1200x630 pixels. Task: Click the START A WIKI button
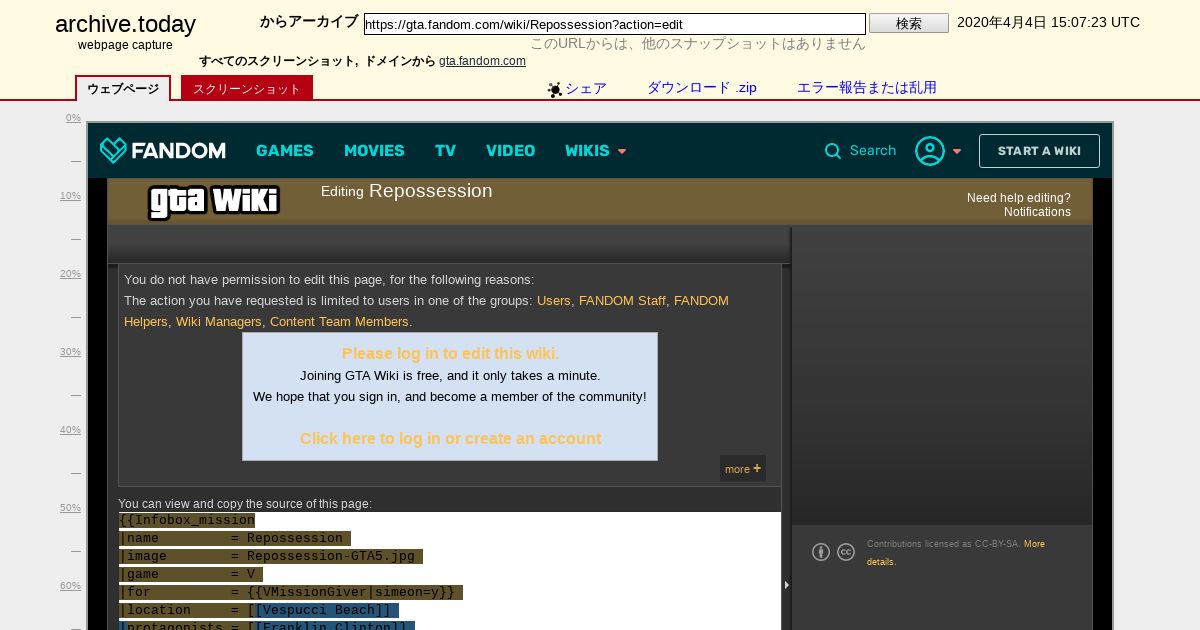(x=1039, y=151)
